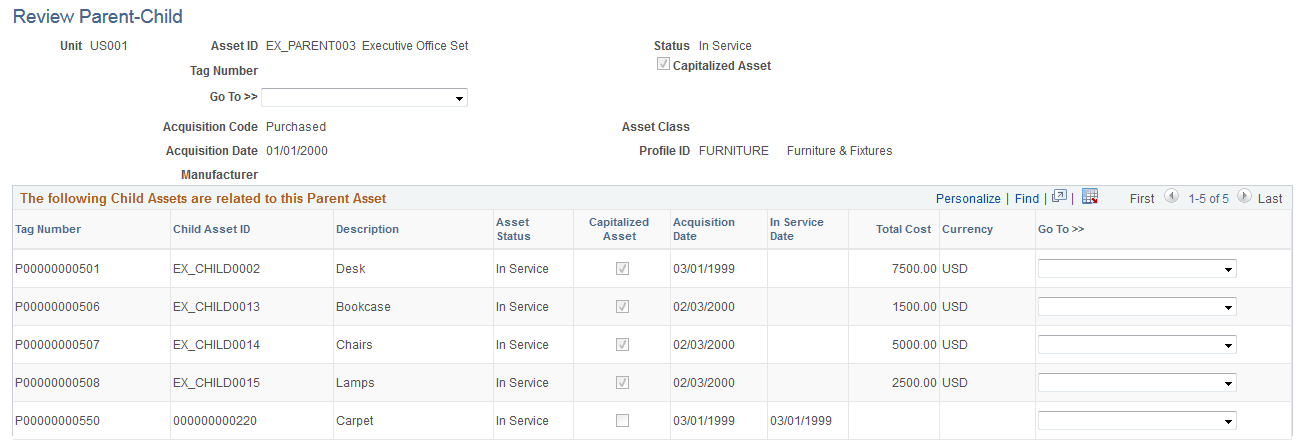Sort by Child Asset ID column header

tap(211, 229)
